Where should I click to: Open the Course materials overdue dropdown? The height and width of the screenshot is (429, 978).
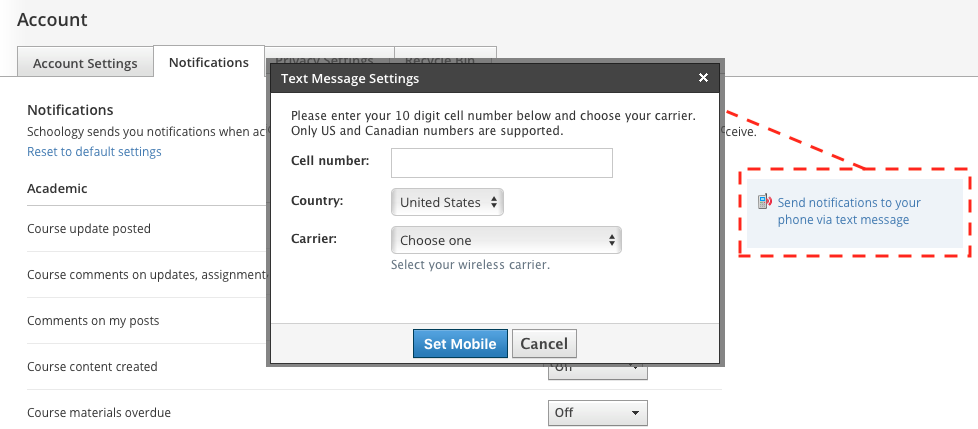coord(598,412)
